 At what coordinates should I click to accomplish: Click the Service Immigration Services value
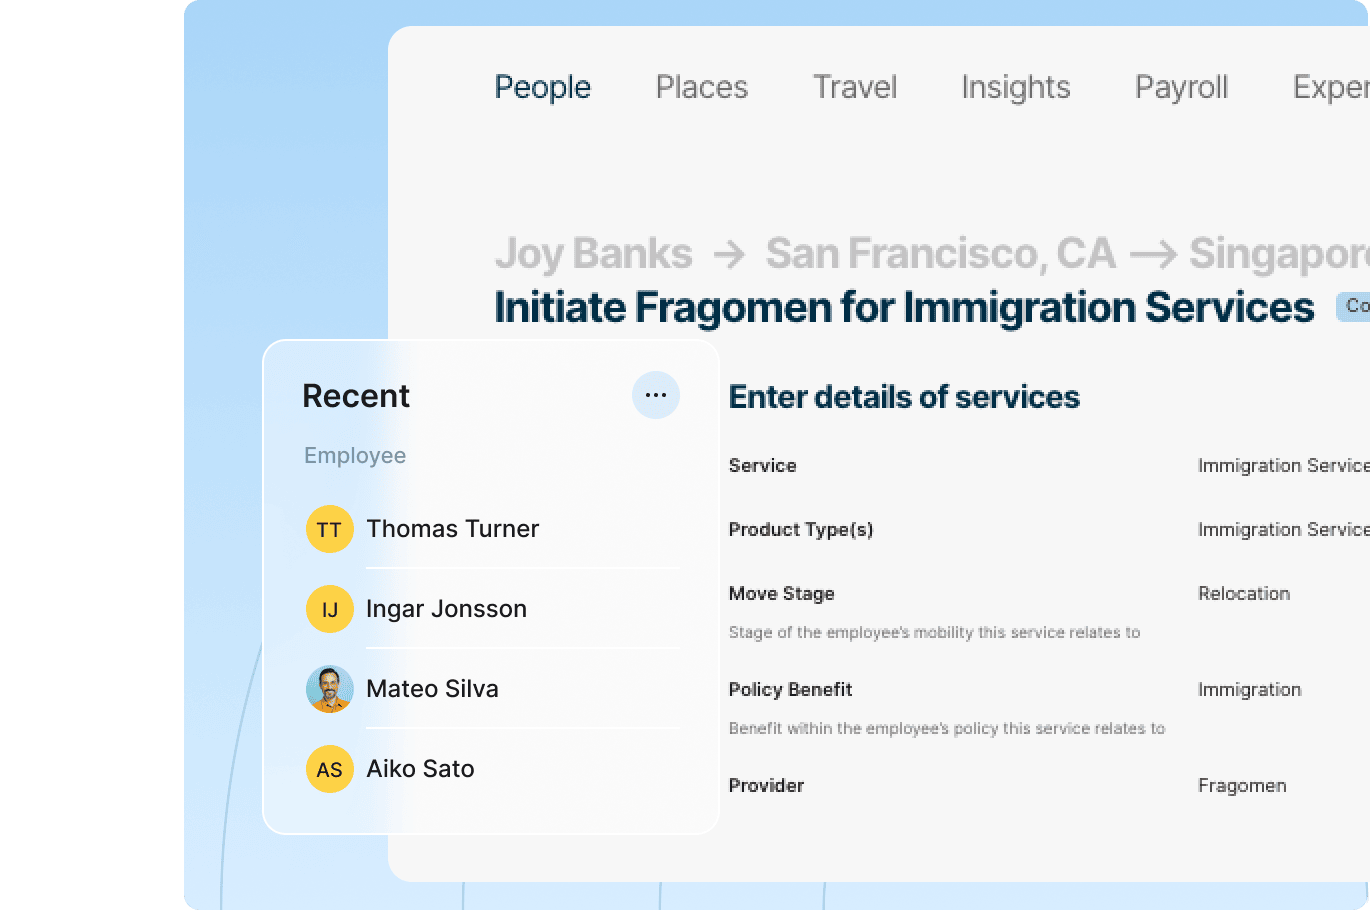click(1282, 466)
